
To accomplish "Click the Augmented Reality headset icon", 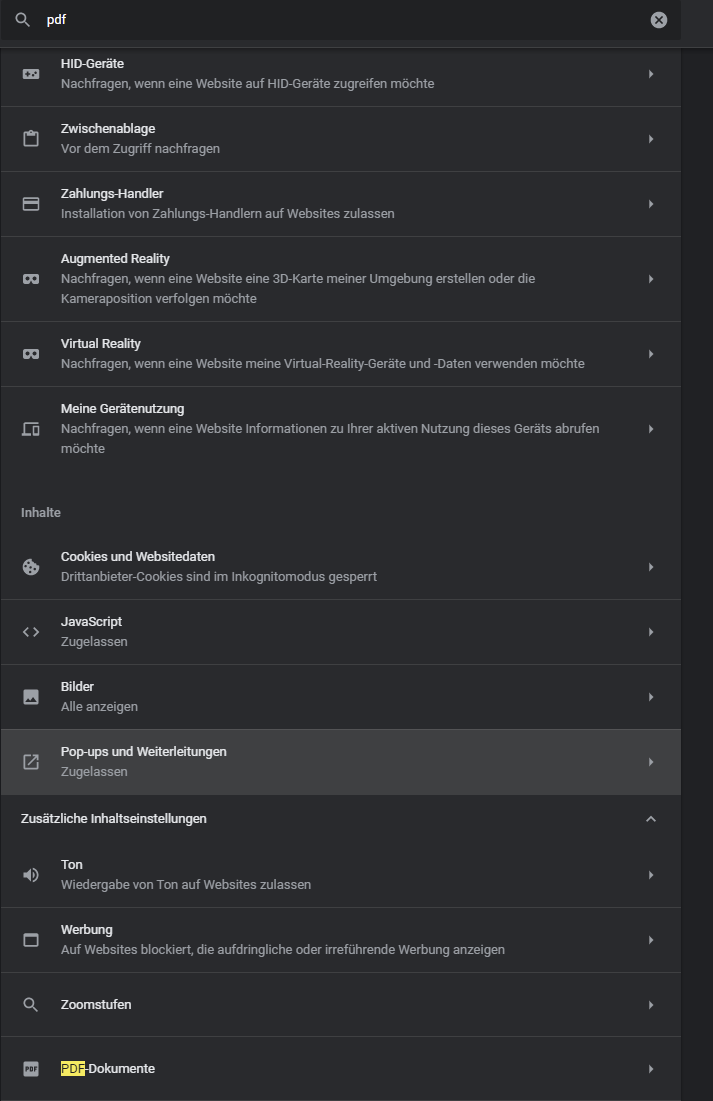I will pos(31,279).
